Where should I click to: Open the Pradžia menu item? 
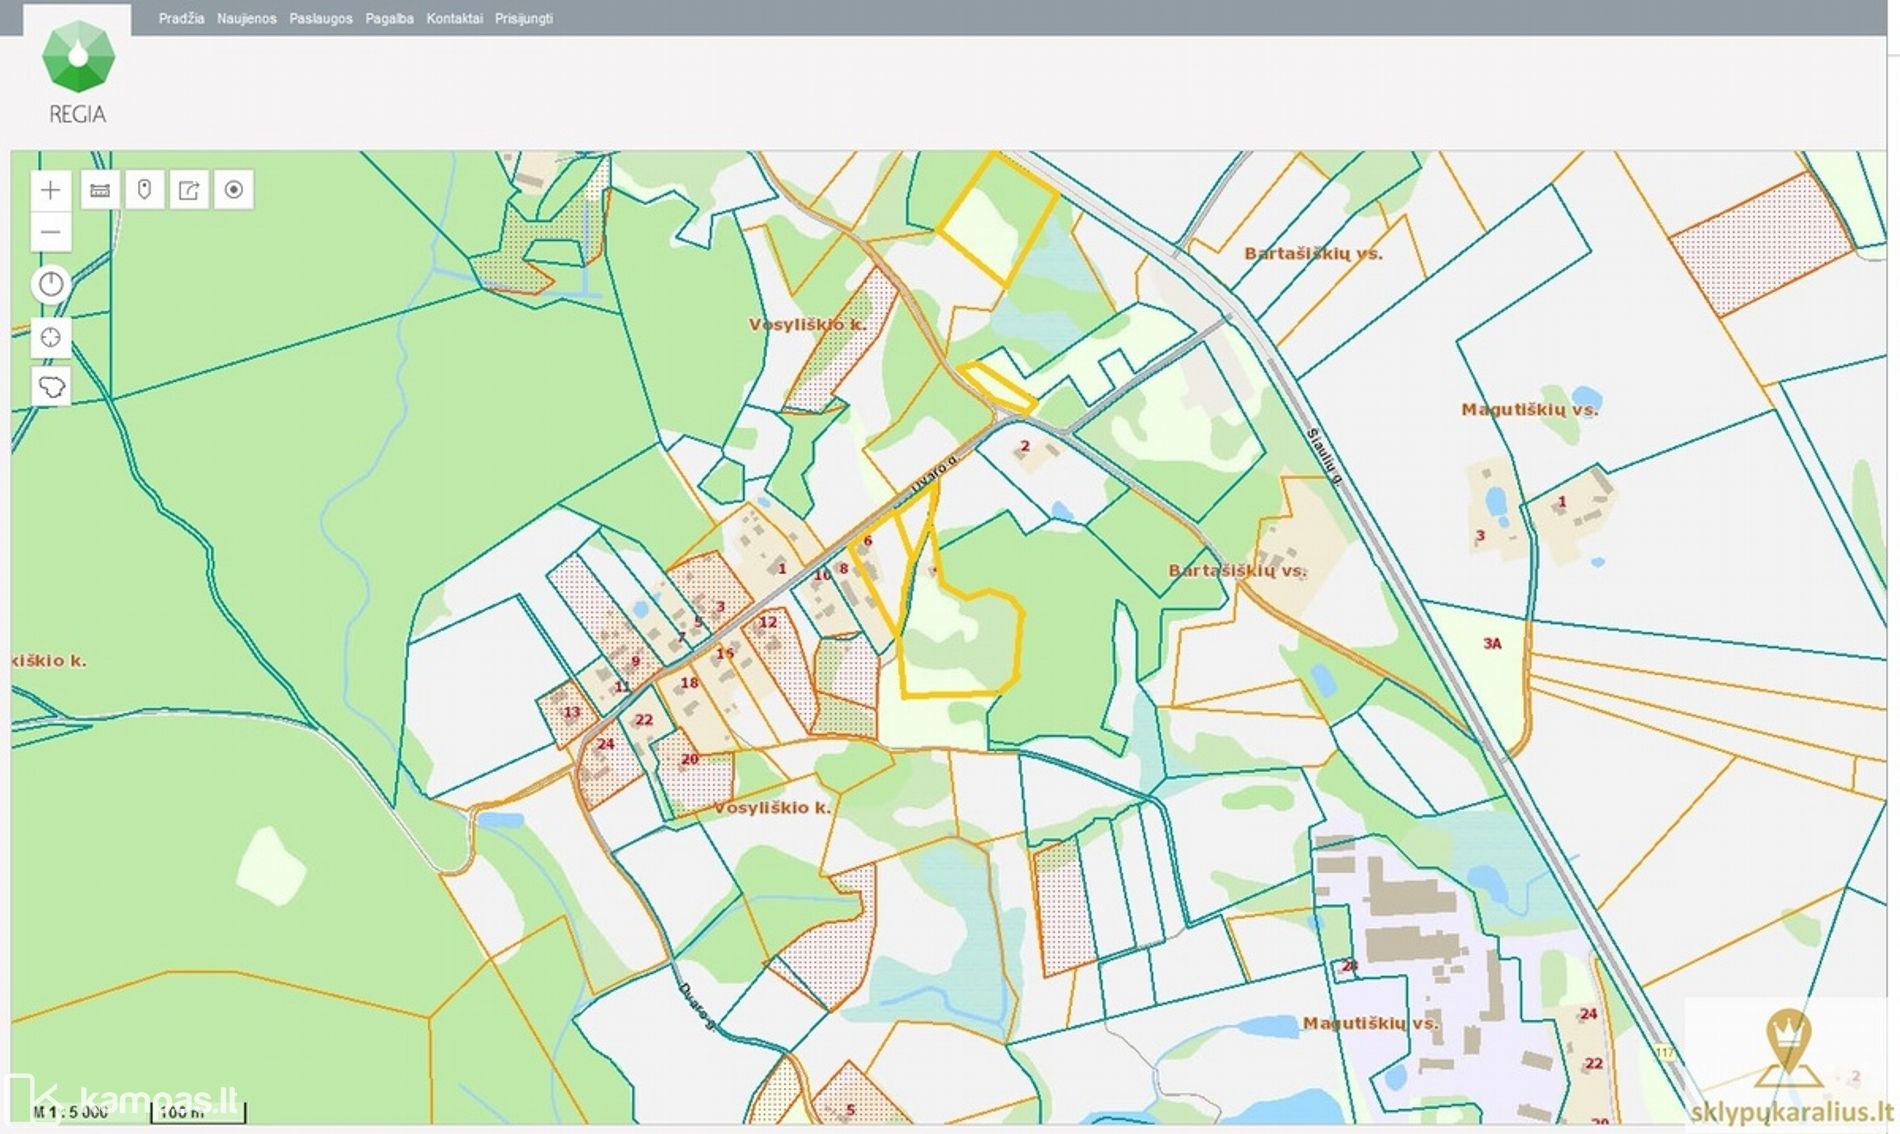[x=181, y=18]
